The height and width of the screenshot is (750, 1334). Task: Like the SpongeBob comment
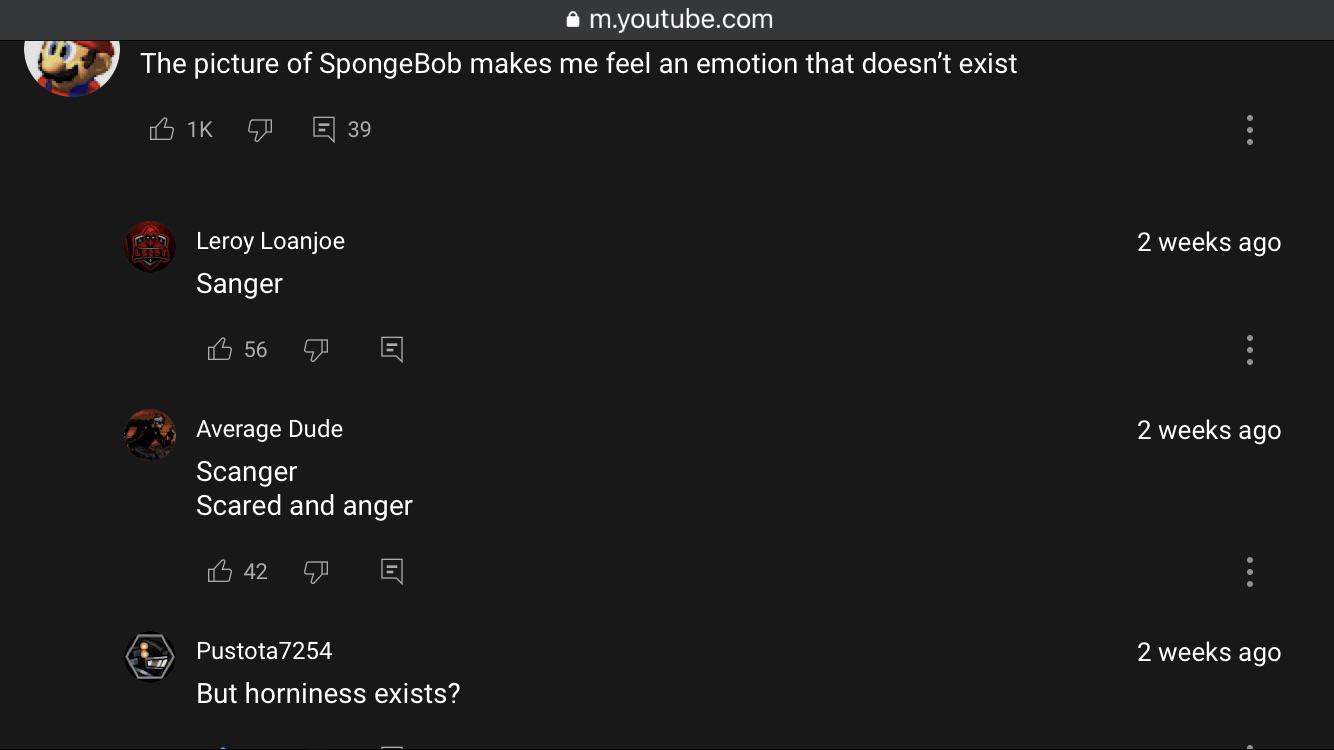(x=161, y=129)
